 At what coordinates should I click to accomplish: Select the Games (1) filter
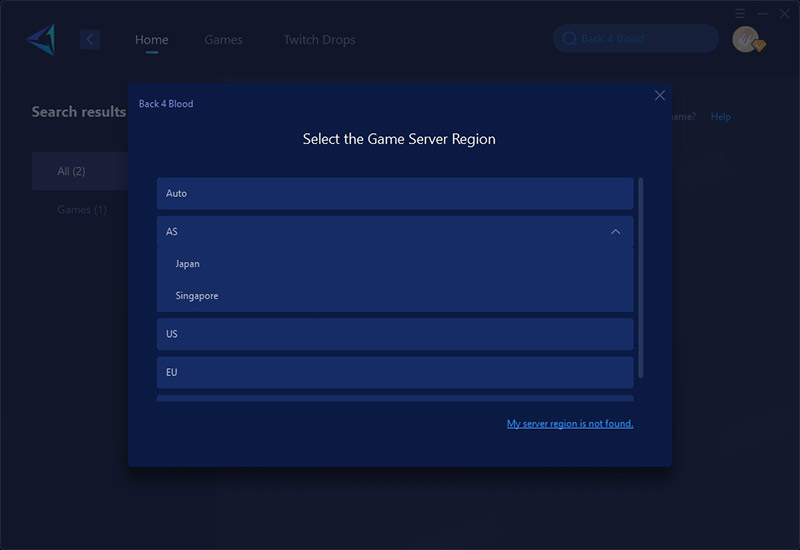pyautogui.click(x=82, y=210)
